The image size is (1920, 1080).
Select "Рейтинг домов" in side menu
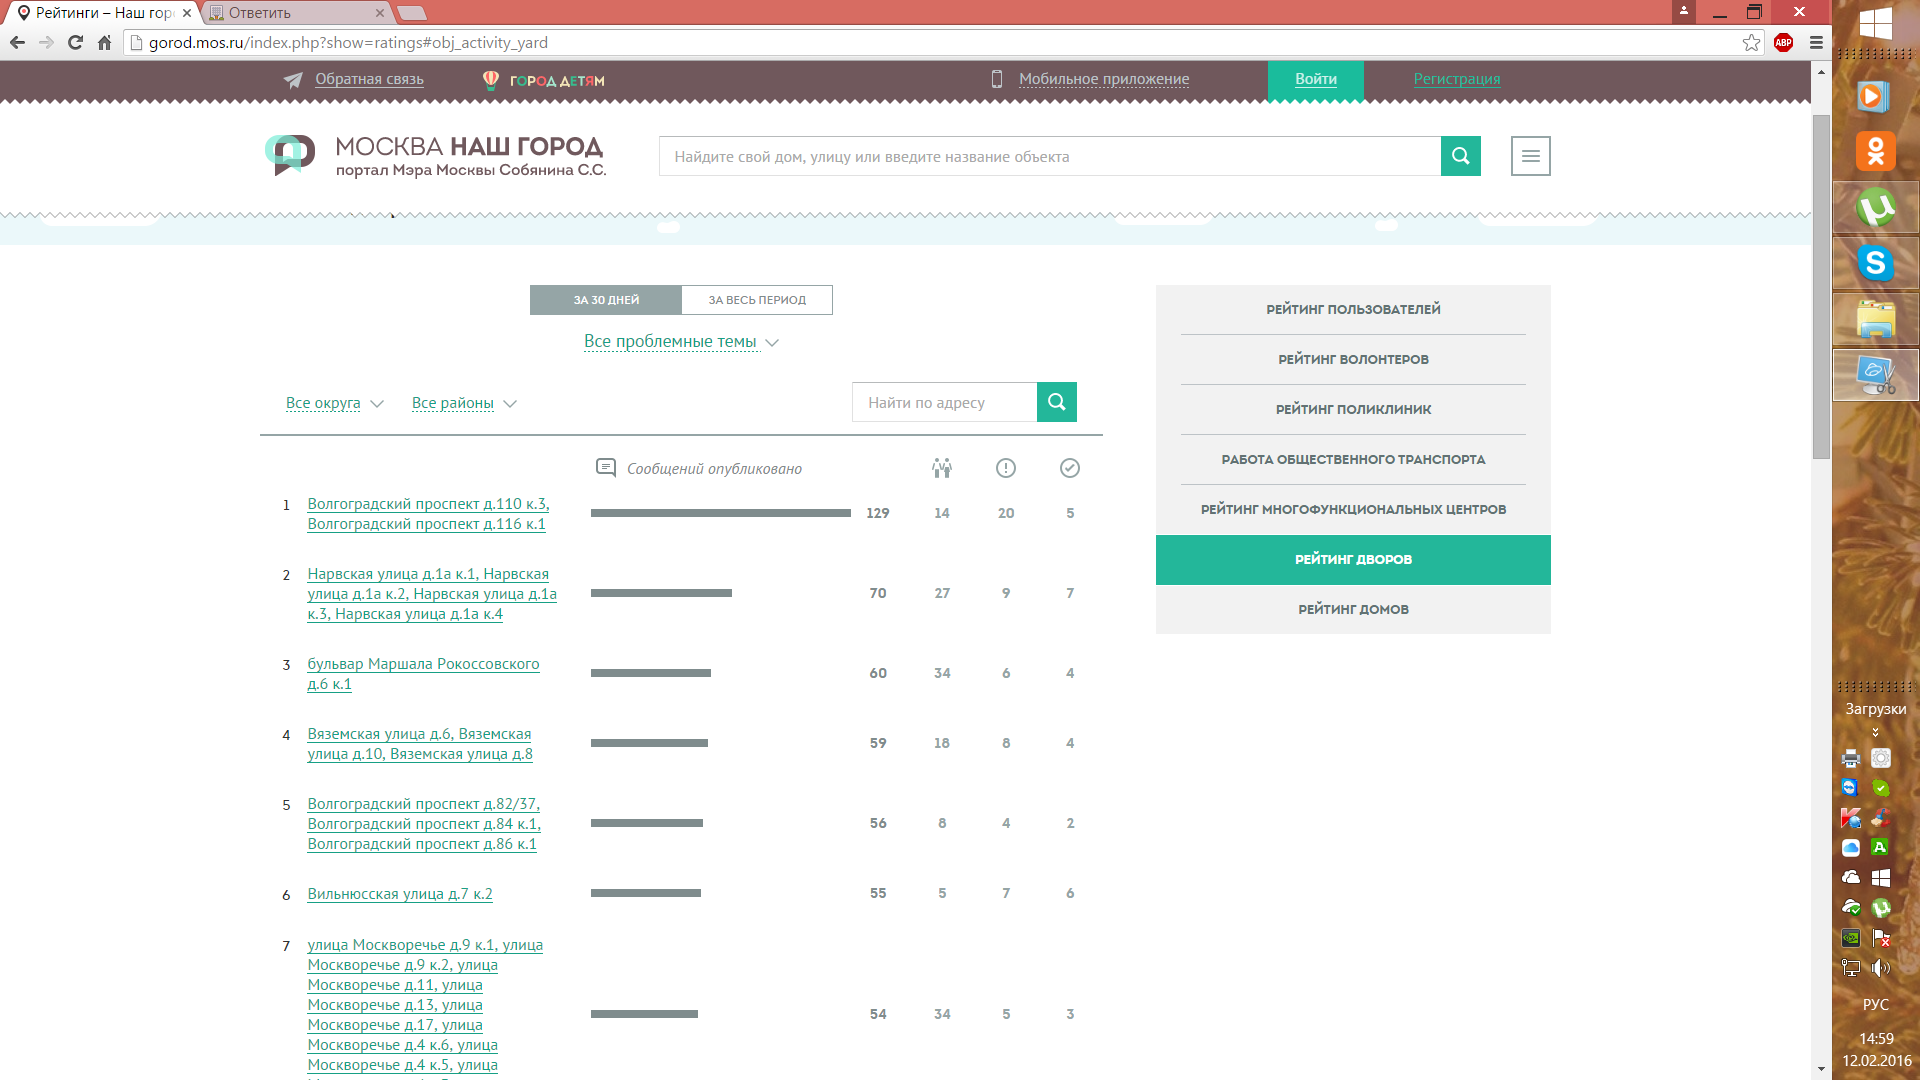[x=1352, y=609]
